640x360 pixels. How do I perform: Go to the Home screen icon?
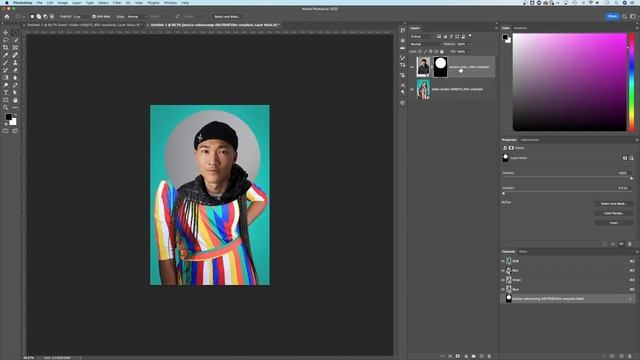pyautogui.click(x=7, y=17)
